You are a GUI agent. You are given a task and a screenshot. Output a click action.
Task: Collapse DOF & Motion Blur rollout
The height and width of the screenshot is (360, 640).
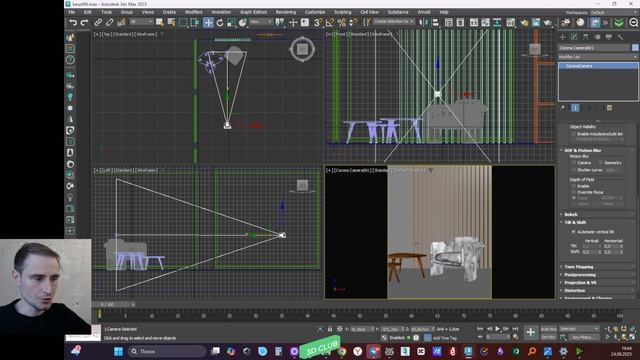pyautogui.click(x=582, y=150)
